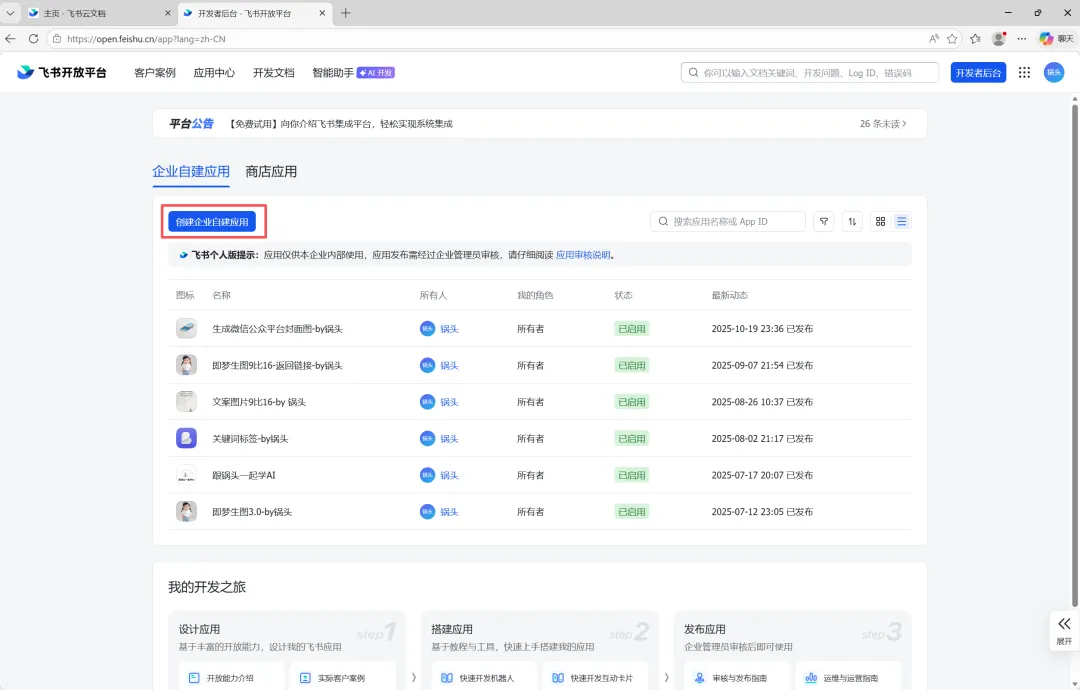
Task: Open 审核与发布指南 card
Action: [x=737, y=676]
